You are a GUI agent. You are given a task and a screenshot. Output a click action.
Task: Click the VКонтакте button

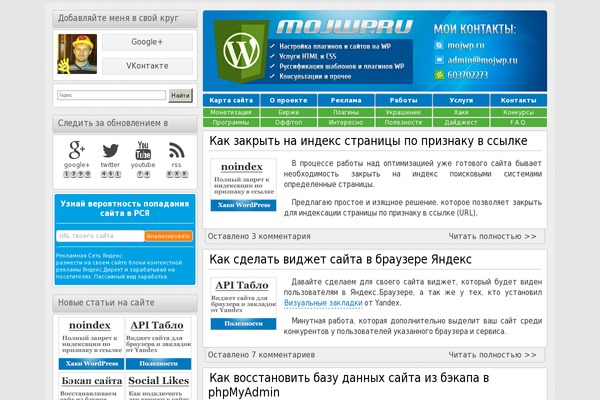pos(147,66)
